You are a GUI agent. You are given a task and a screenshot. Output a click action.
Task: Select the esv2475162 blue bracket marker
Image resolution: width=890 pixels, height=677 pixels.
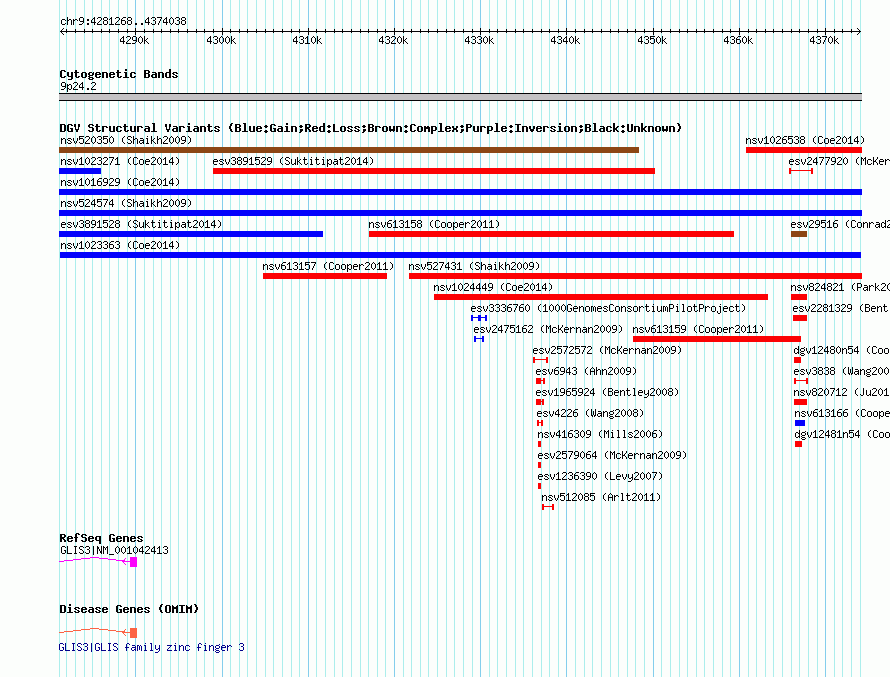click(x=479, y=339)
